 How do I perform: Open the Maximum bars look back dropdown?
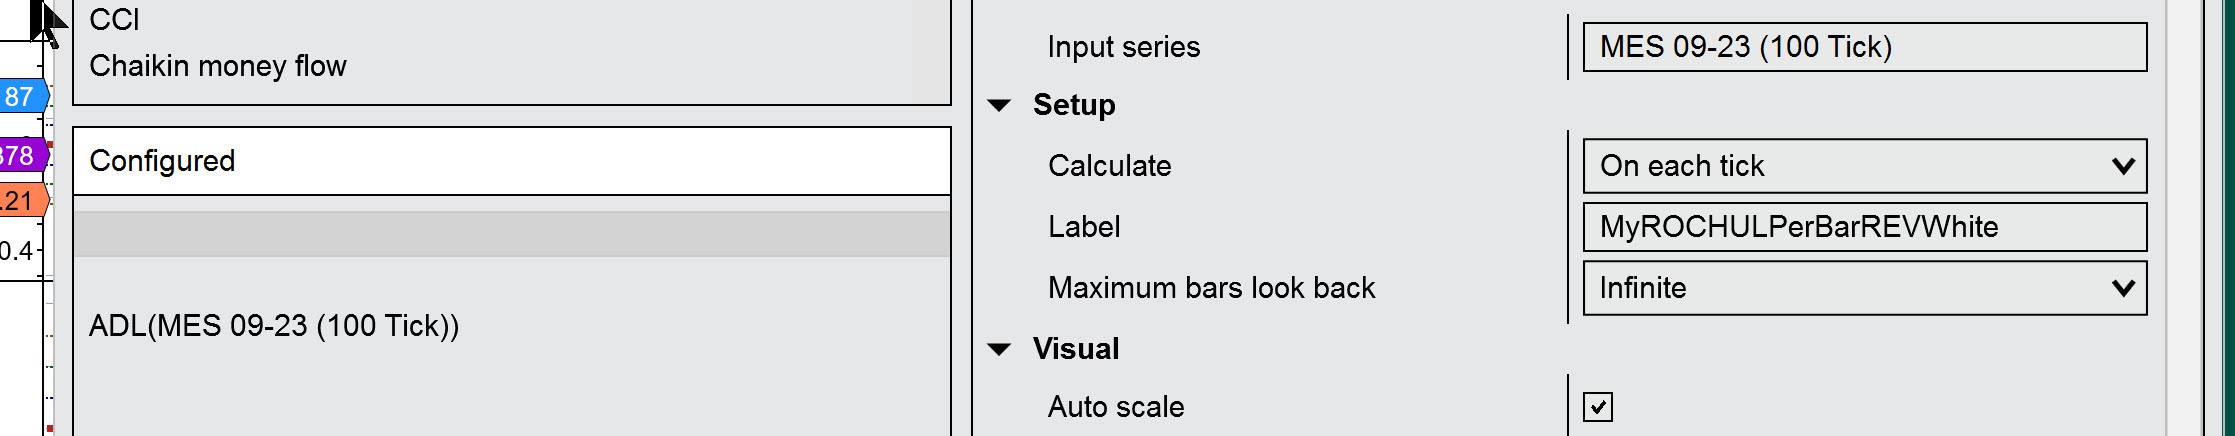[1864, 288]
